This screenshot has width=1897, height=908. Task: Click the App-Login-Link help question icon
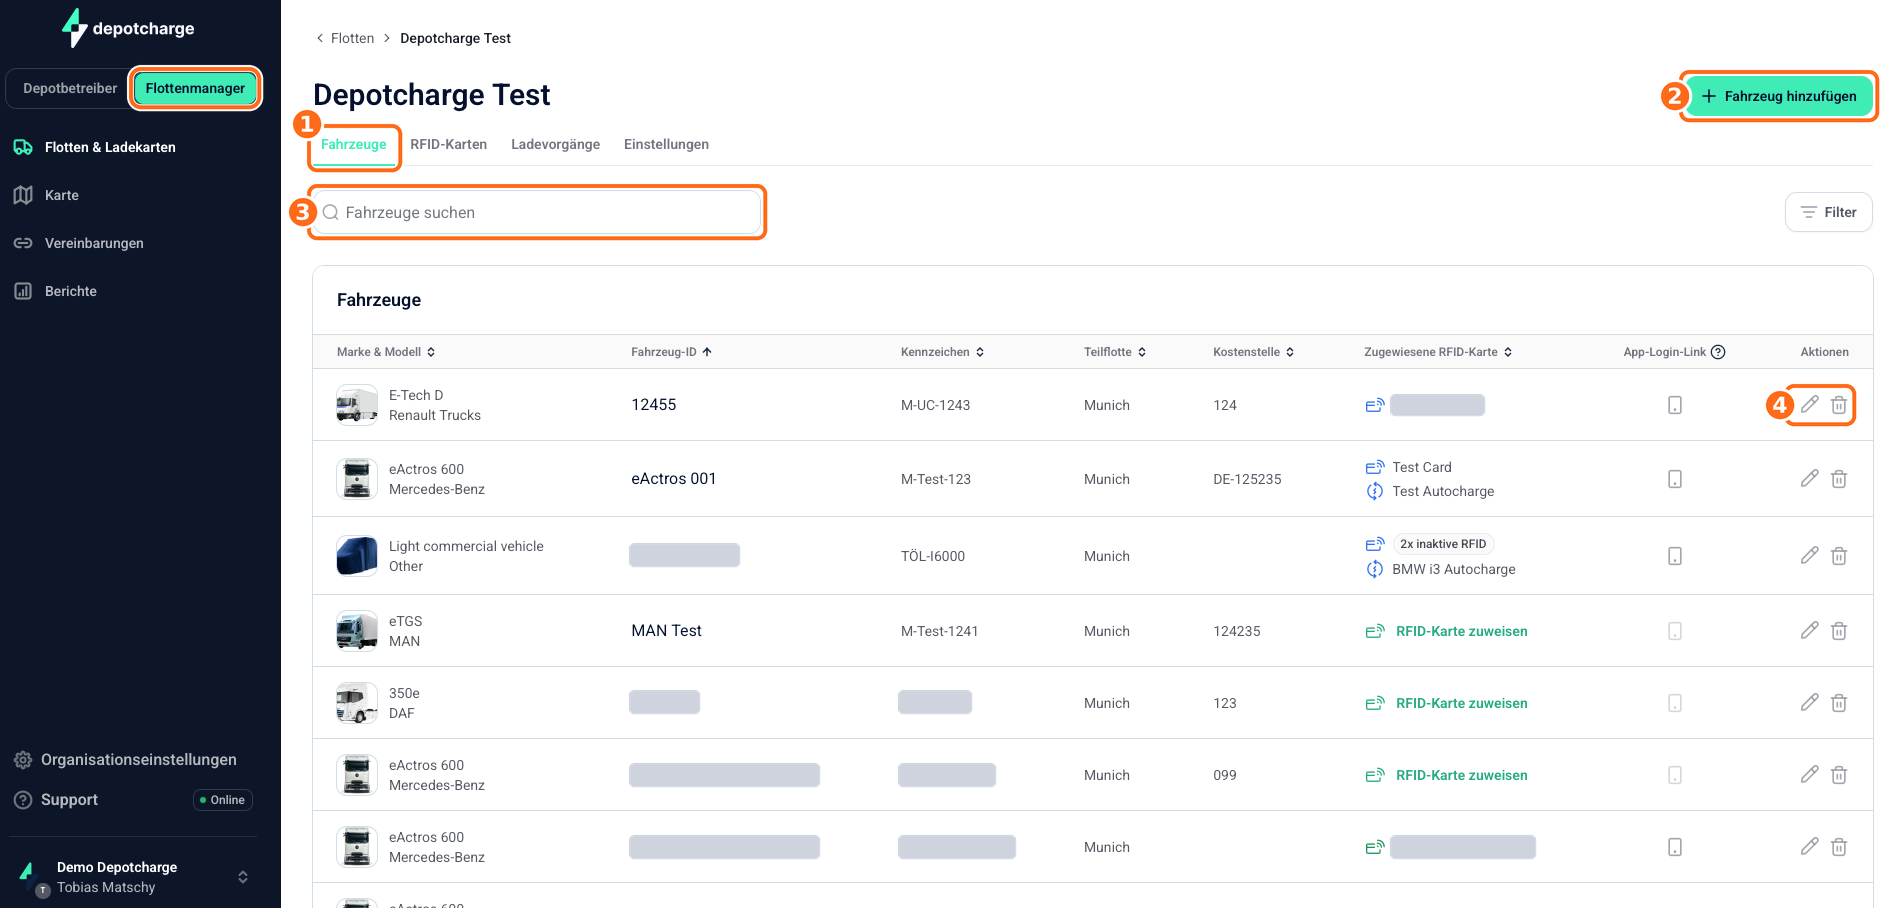1718,352
